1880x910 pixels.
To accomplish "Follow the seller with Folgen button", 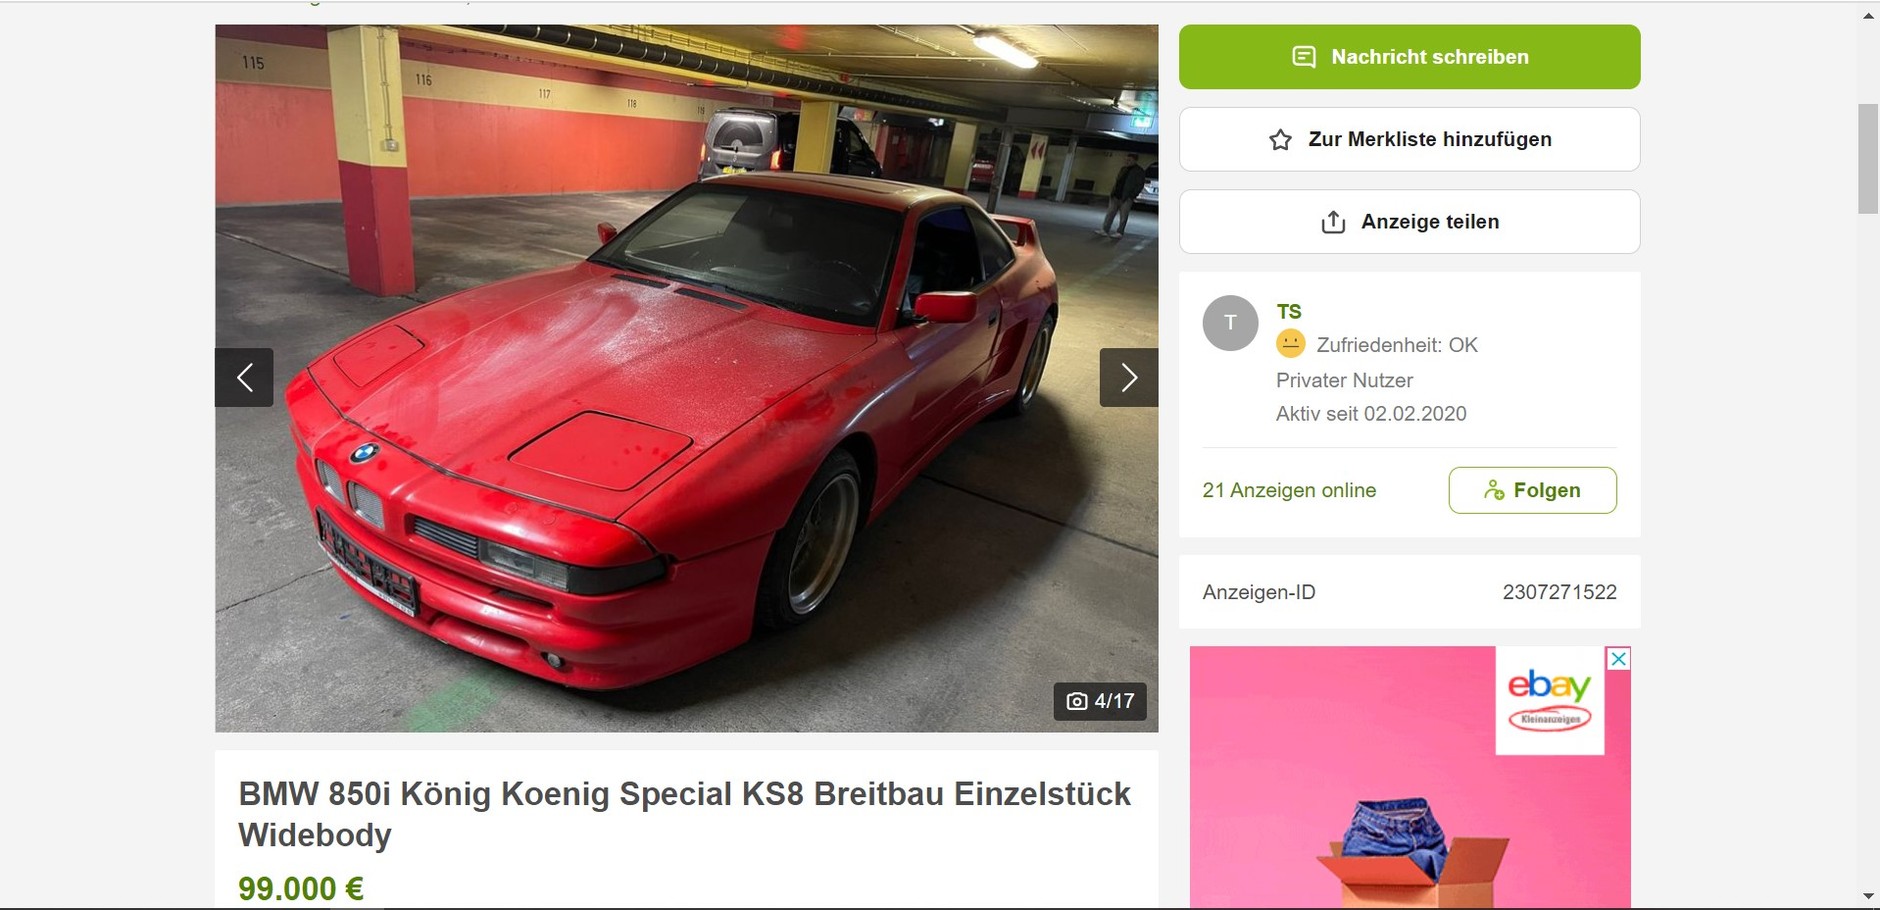I will pyautogui.click(x=1532, y=490).
